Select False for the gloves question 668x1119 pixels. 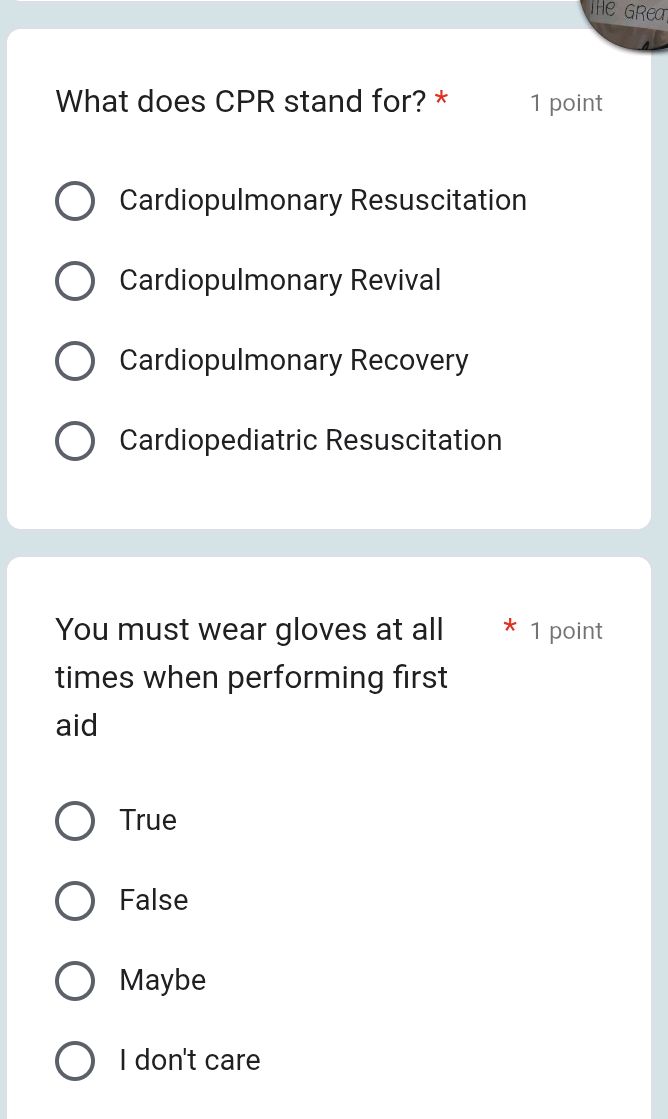pyautogui.click(x=75, y=901)
